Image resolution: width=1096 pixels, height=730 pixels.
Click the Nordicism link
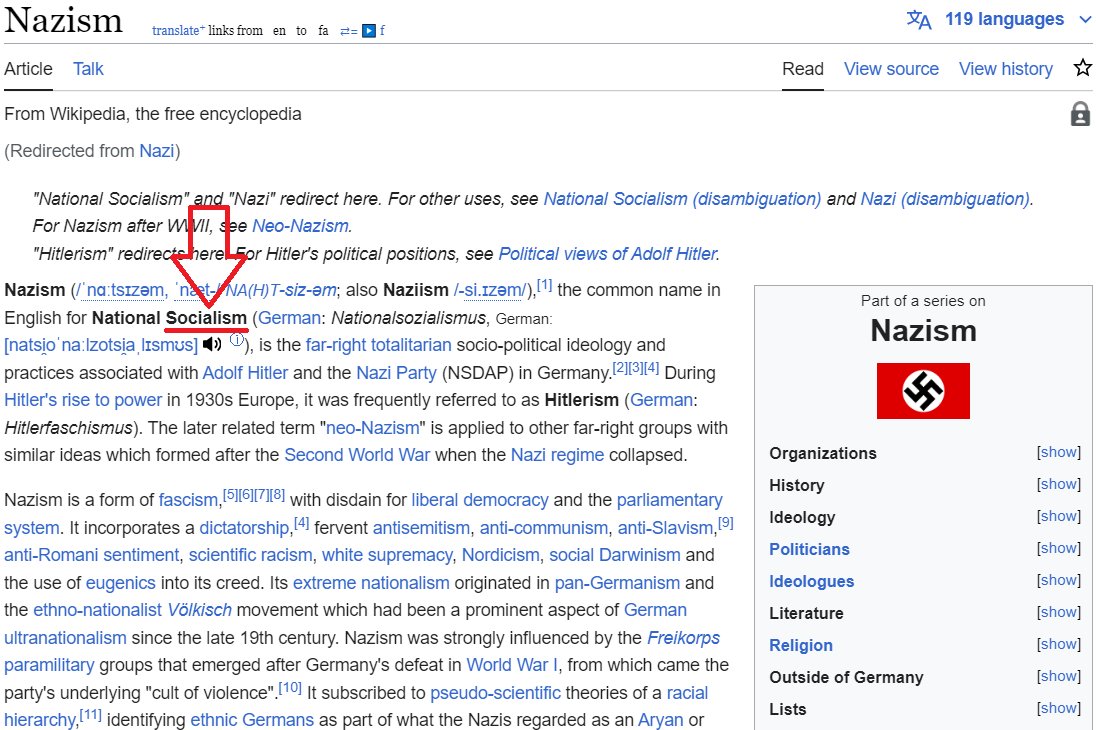500,555
